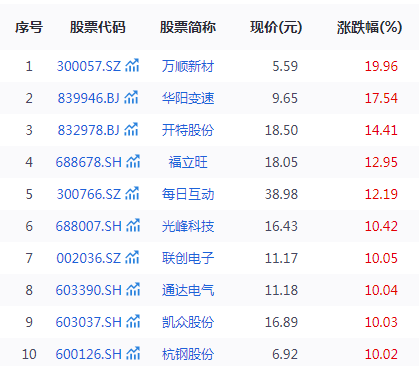Open stock code 603037.SH
The width and height of the screenshot is (419, 366).
[x=89, y=322]
